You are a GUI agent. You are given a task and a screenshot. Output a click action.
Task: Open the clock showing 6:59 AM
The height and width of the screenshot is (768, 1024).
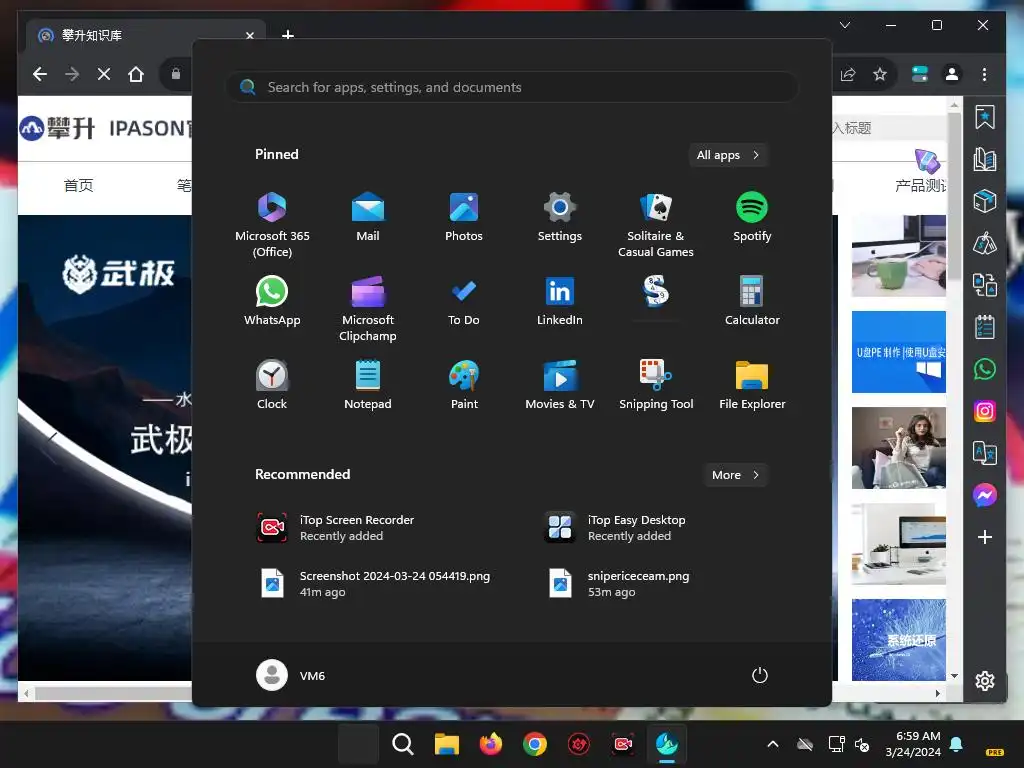click(914, 744)
